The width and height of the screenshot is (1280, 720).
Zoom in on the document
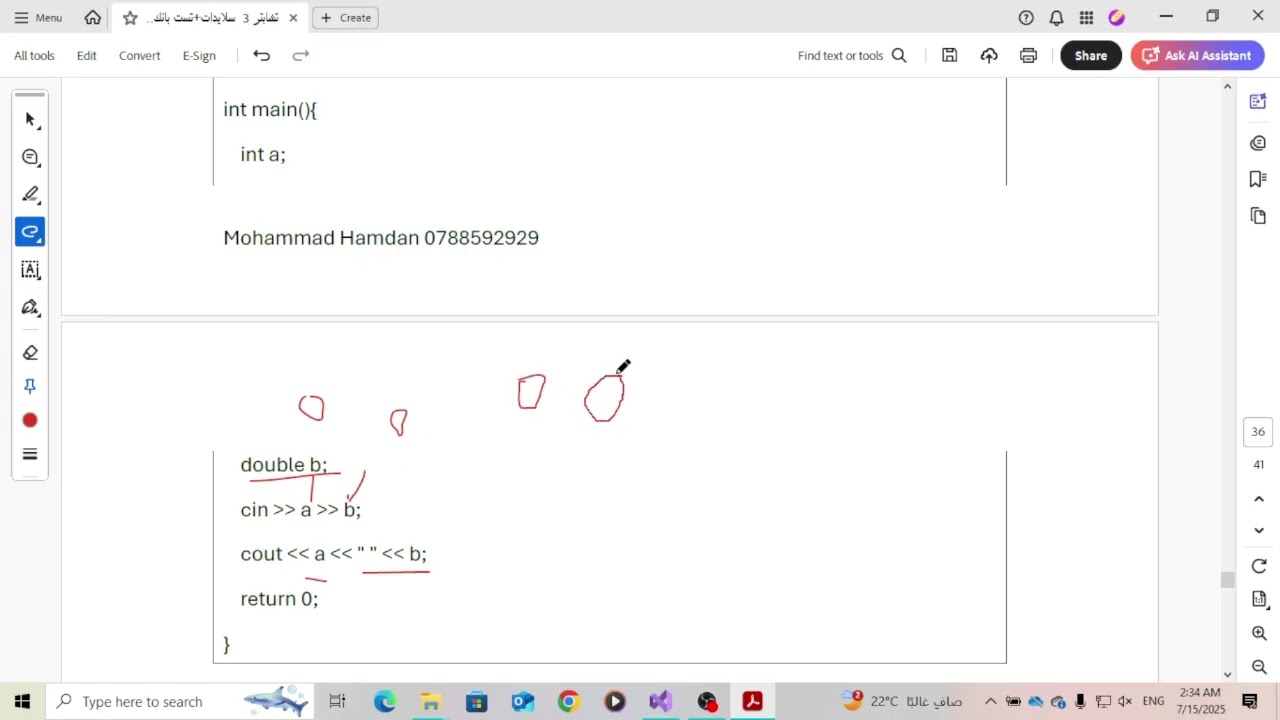click(1259, 633)
